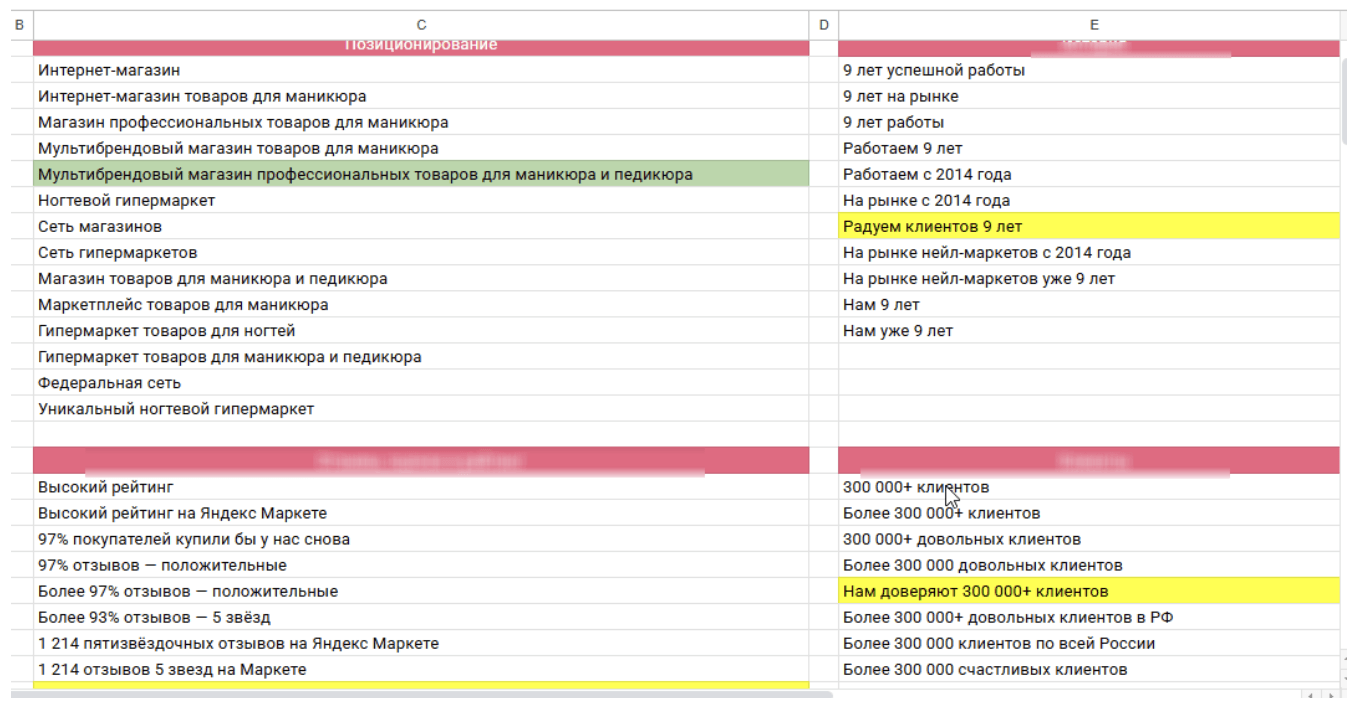This screenshot has width=1358, height=705.
Task: Select cell '9 лет работы'
Action: (1089, 122)
